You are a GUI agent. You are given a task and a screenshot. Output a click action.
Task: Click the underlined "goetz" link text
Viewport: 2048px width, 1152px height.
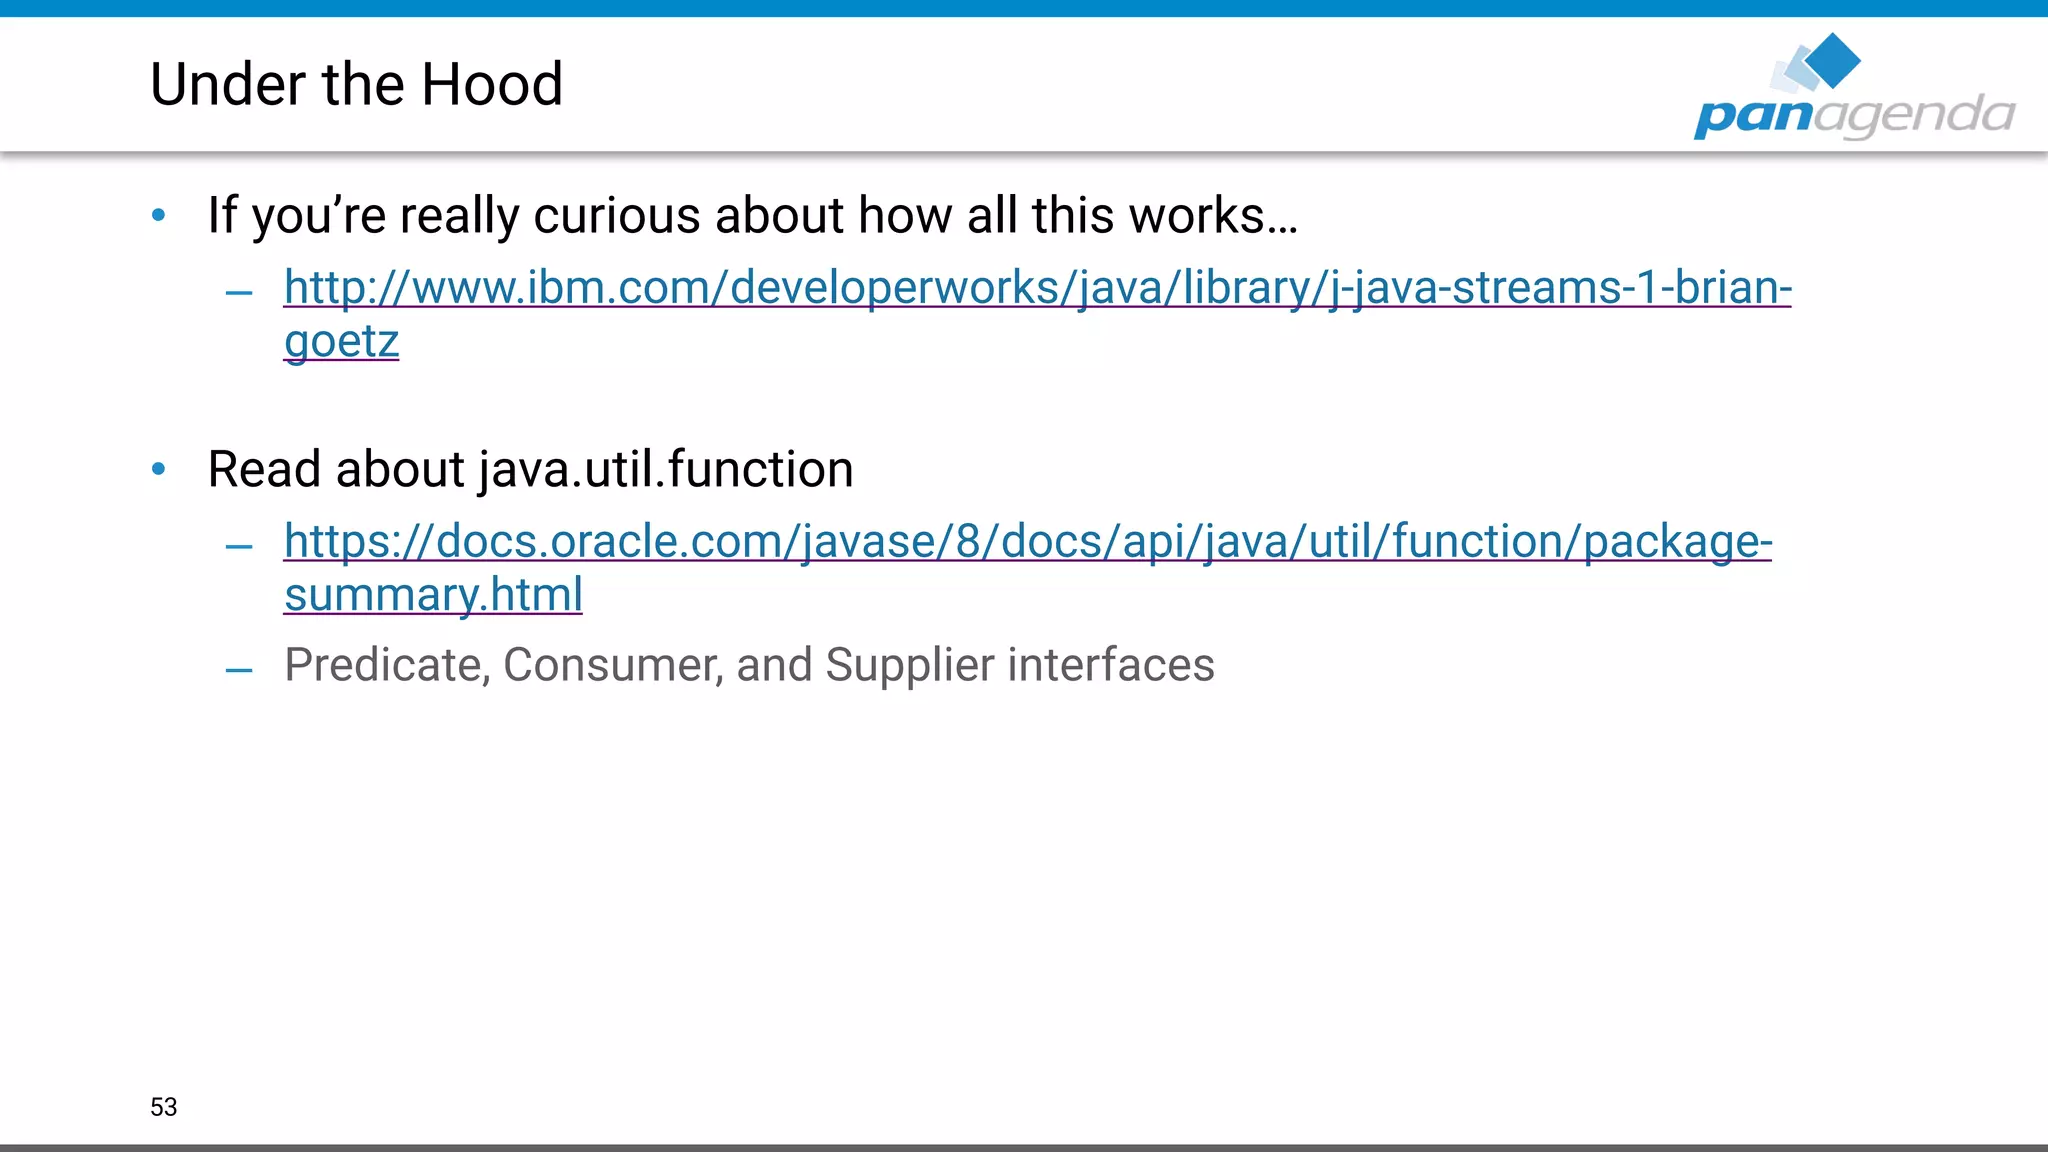click(341, 341)
